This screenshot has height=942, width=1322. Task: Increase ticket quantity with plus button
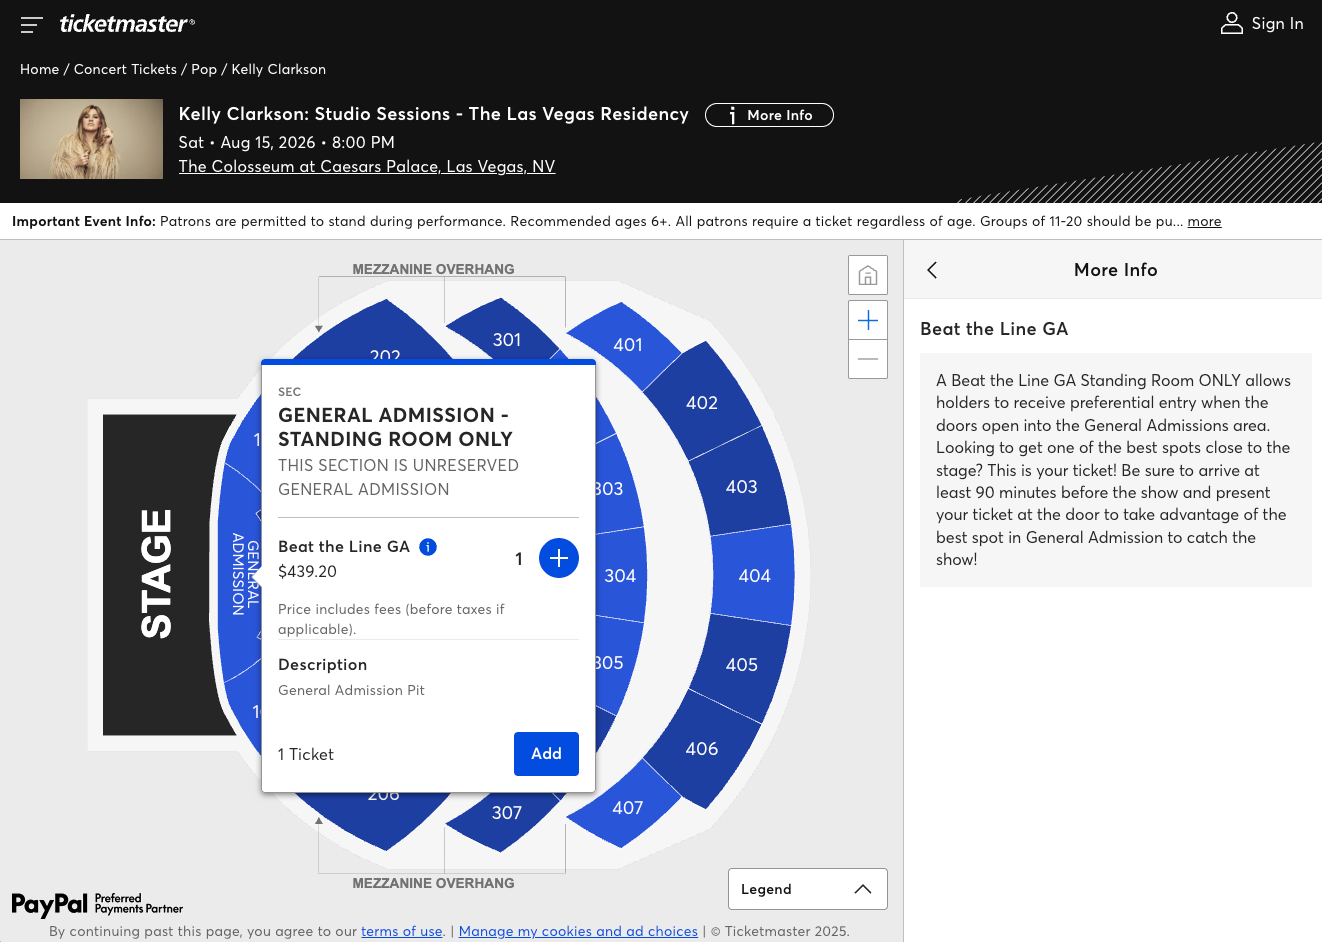pos(559,558)
